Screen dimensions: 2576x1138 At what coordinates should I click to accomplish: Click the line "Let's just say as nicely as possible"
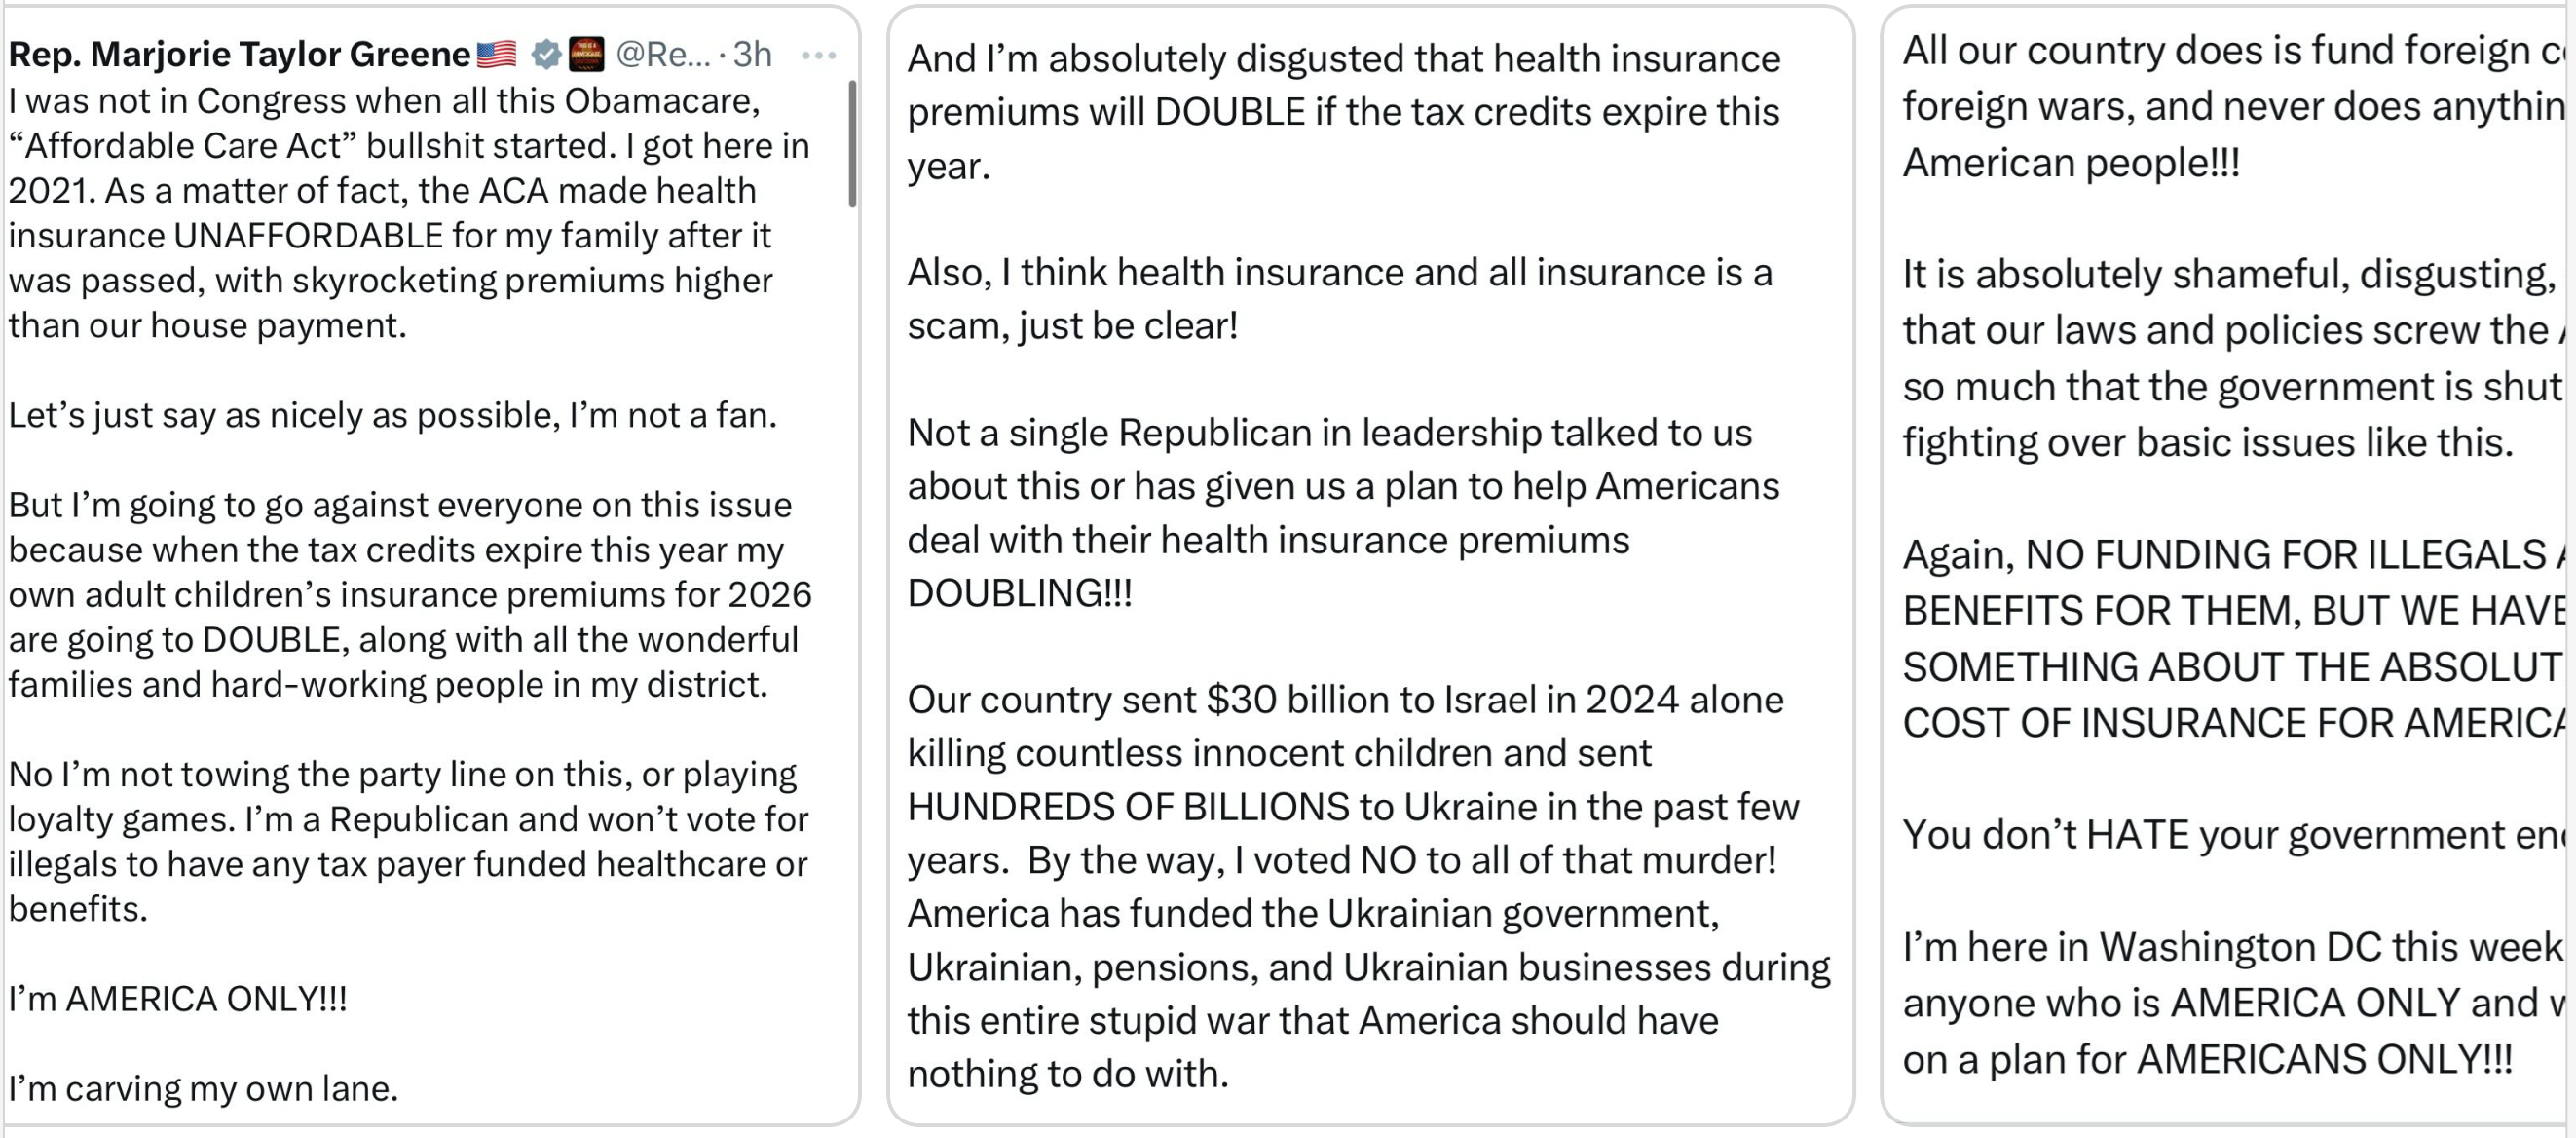coord(392,415)
